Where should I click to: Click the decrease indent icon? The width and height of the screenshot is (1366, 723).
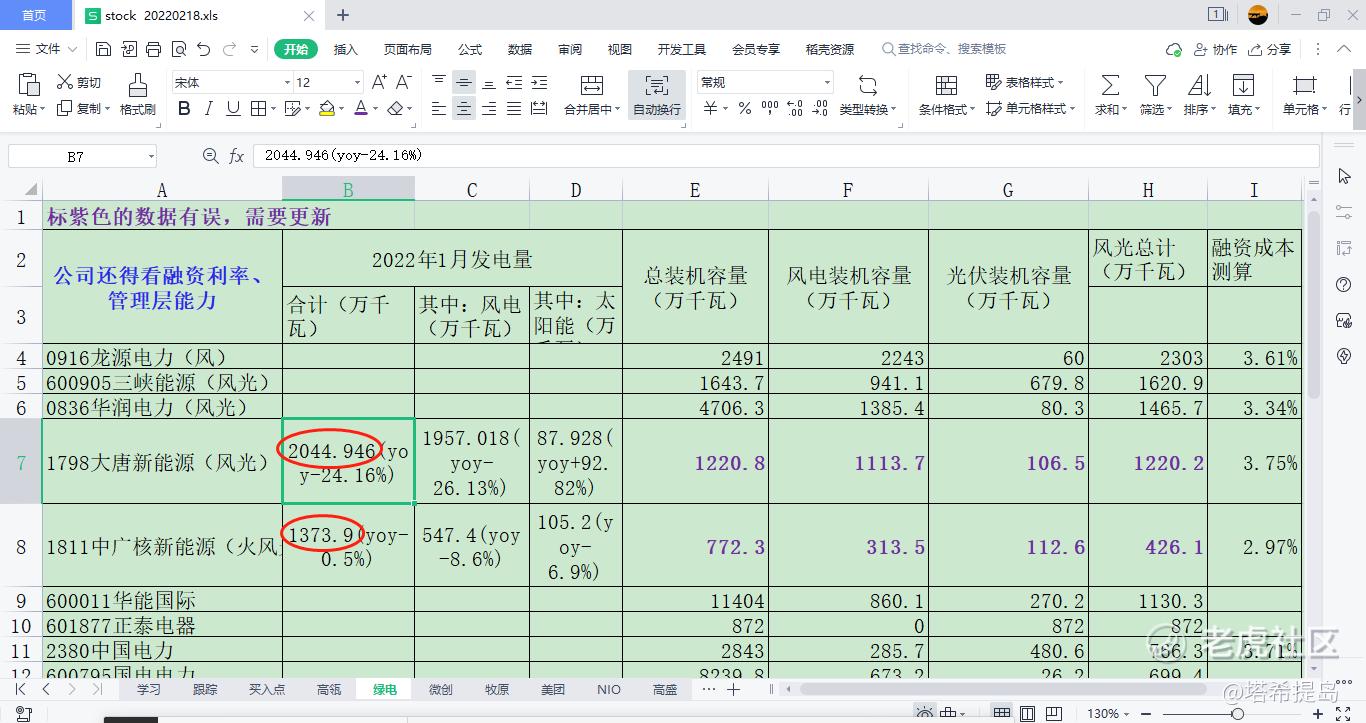(x=514, y=83)
